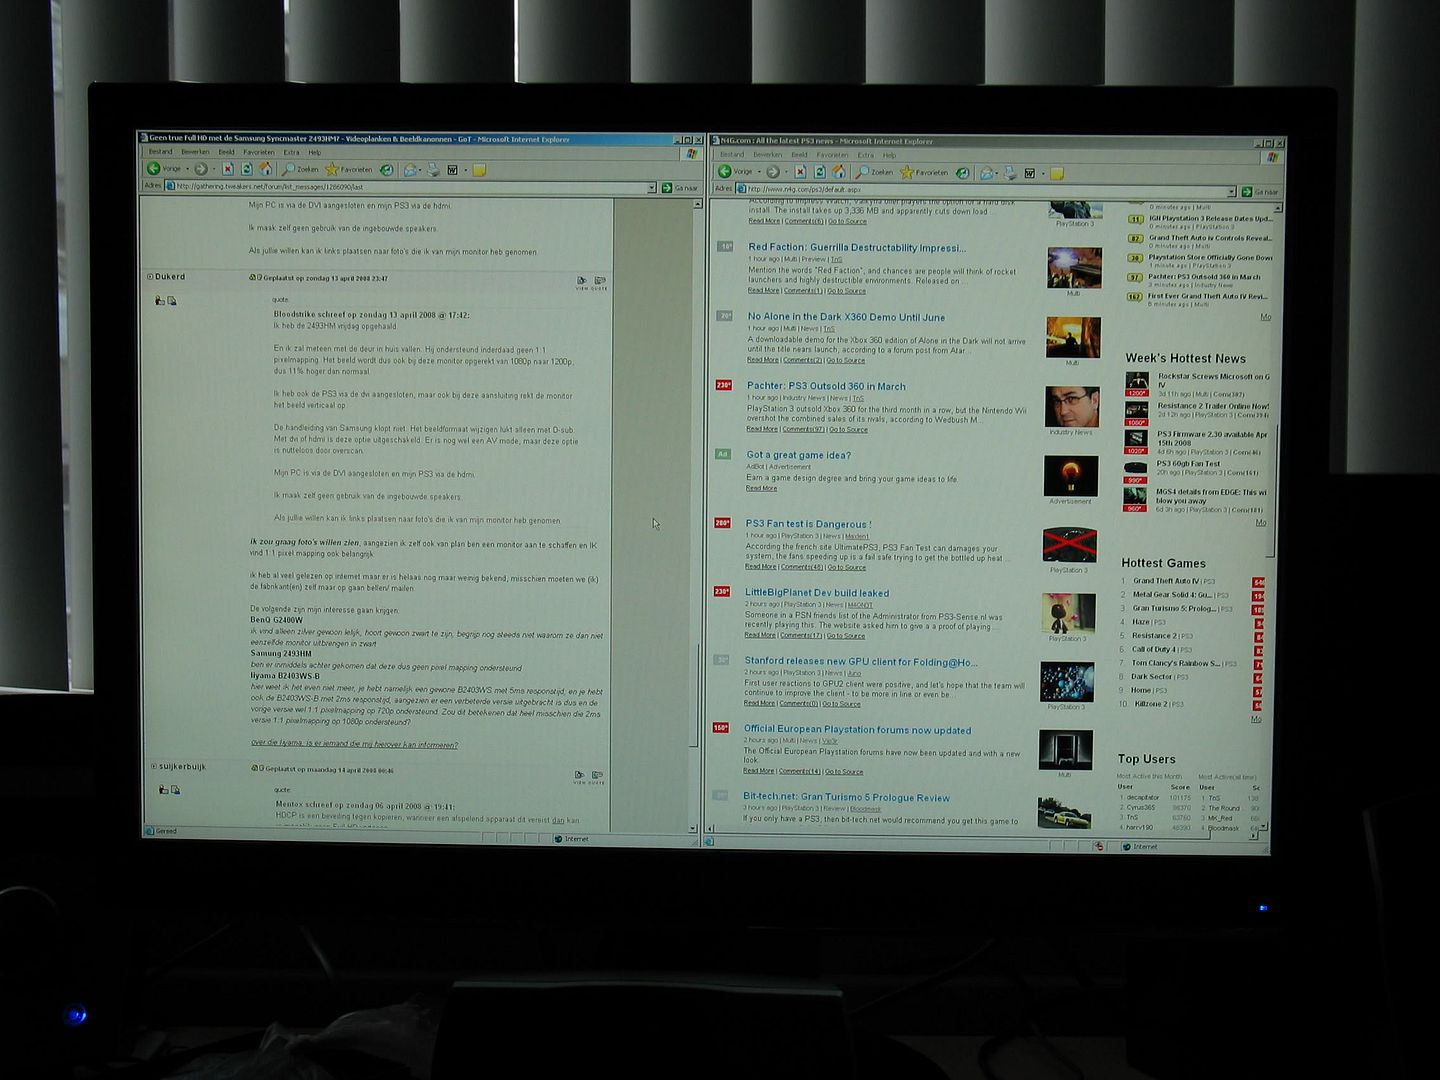Click the Vorige back button in the tweakers window

(165, 168)
